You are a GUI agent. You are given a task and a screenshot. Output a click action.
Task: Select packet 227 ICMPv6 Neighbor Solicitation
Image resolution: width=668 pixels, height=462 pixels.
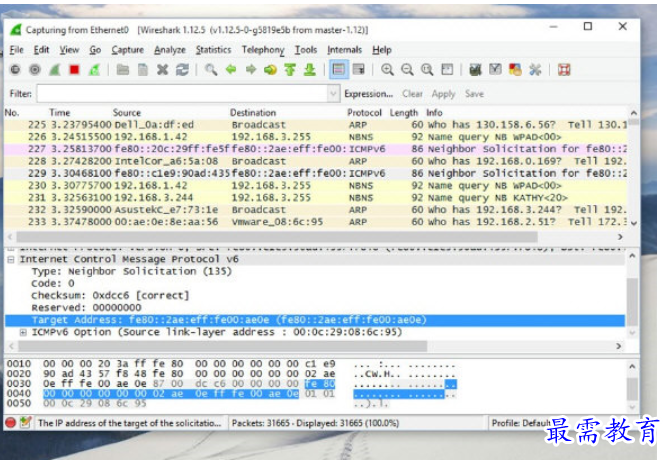(316, 149)
